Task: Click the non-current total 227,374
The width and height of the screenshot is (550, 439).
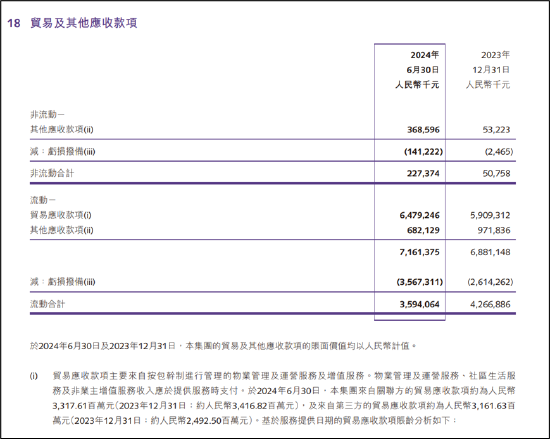Action: pos(423,173)
